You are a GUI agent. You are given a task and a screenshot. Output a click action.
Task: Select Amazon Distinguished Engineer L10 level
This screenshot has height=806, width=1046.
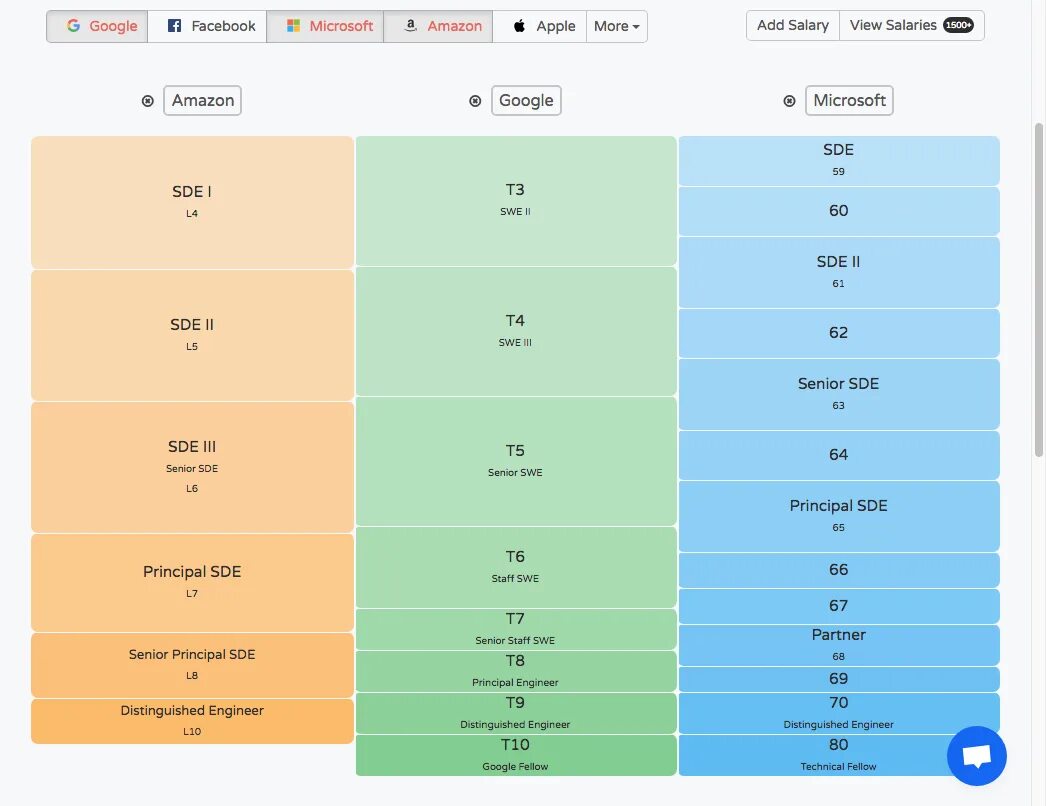pos(192,721)
